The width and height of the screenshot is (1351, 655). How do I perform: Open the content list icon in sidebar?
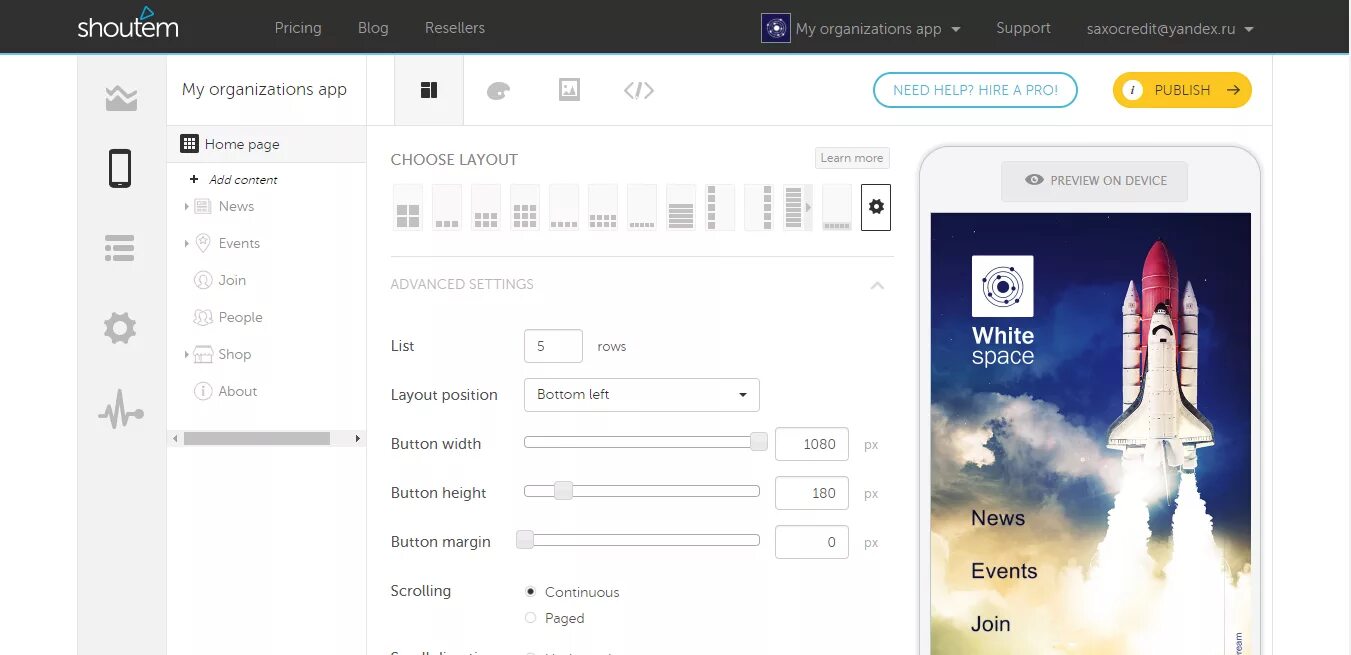(x=120, y=248)
